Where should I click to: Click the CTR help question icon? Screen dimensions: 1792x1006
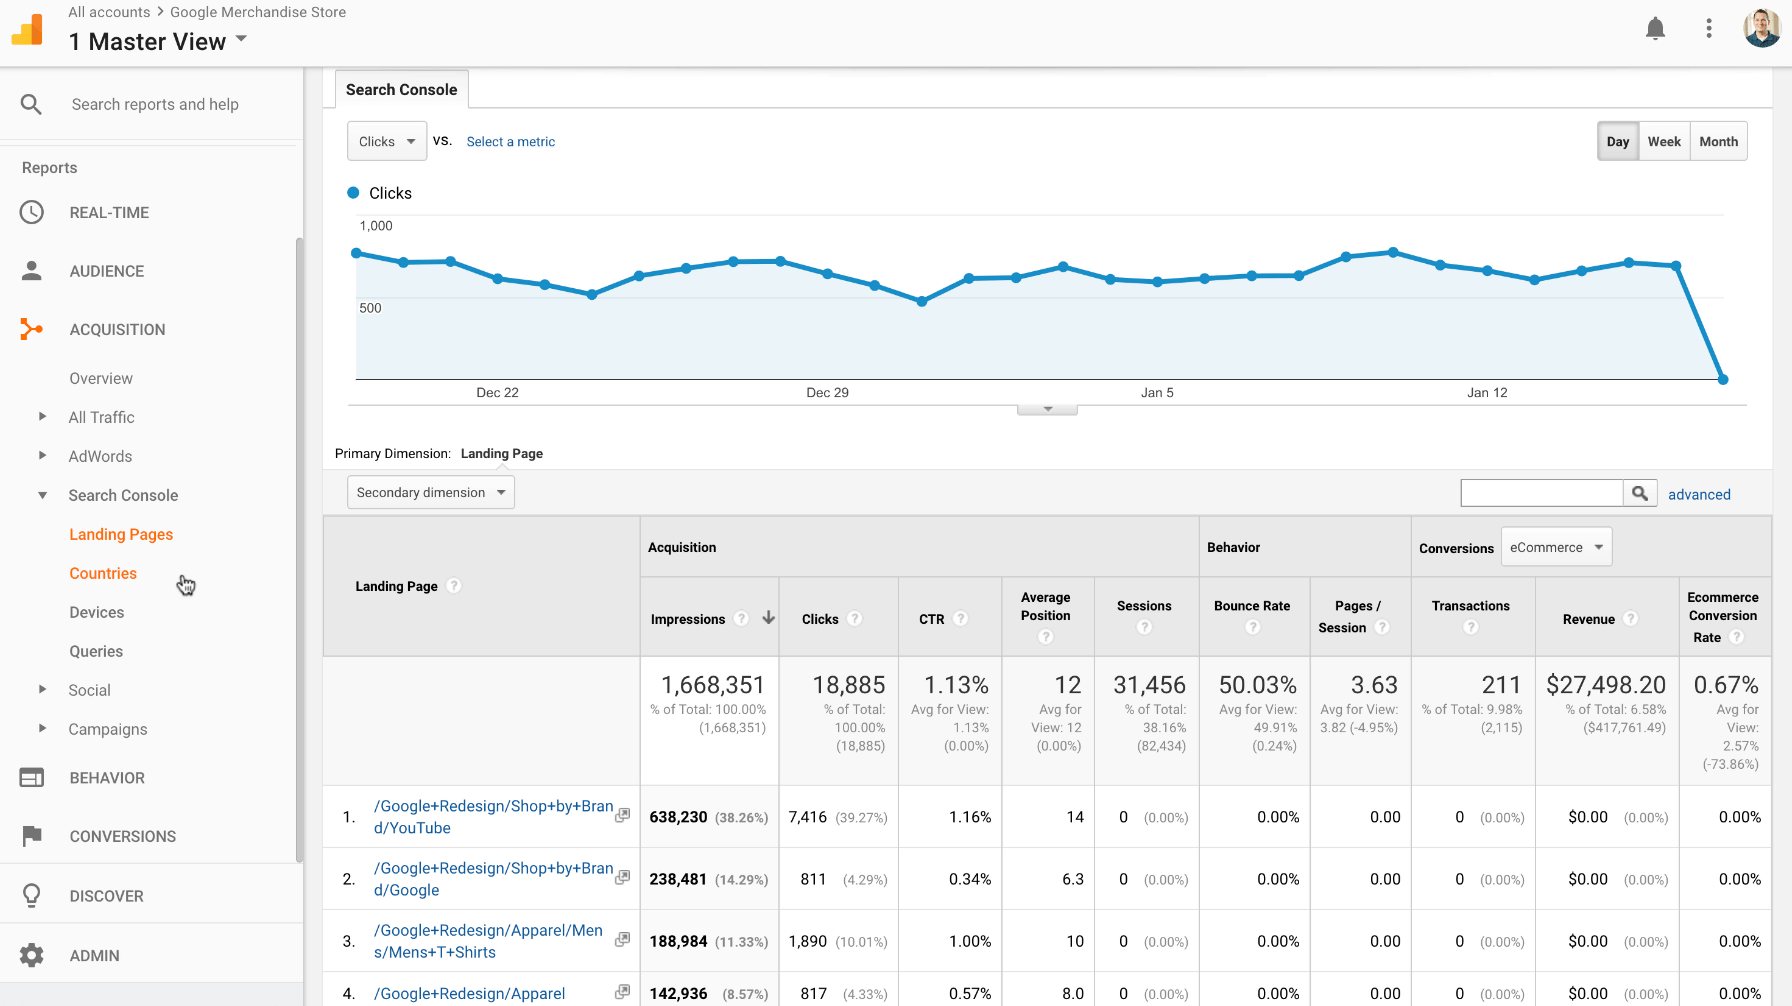point(960,619)
